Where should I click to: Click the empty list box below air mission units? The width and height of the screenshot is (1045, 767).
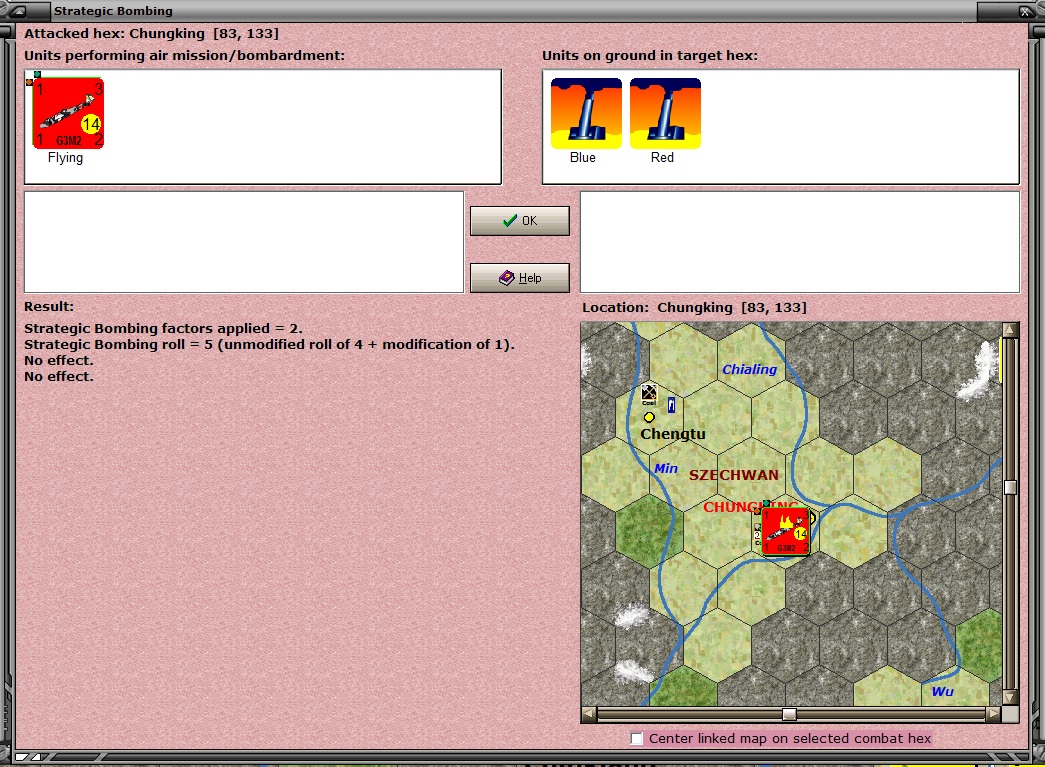coord(244,243)
